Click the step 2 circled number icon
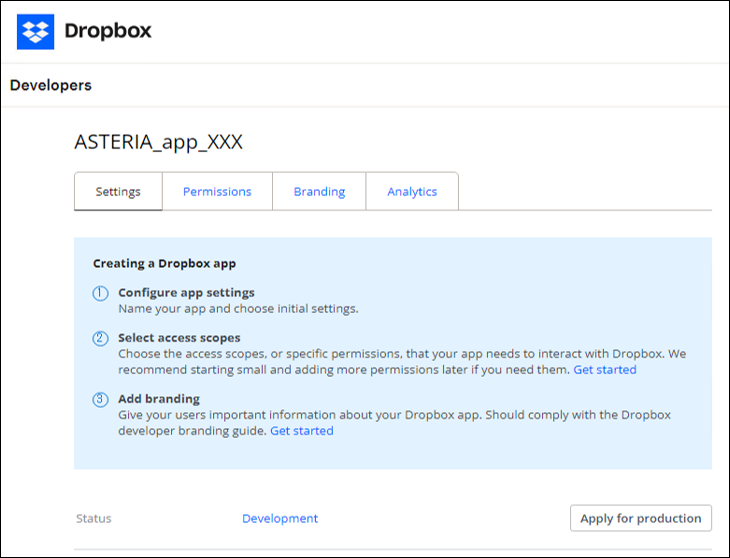Screen dimensions: 730x558 [100, 338]
